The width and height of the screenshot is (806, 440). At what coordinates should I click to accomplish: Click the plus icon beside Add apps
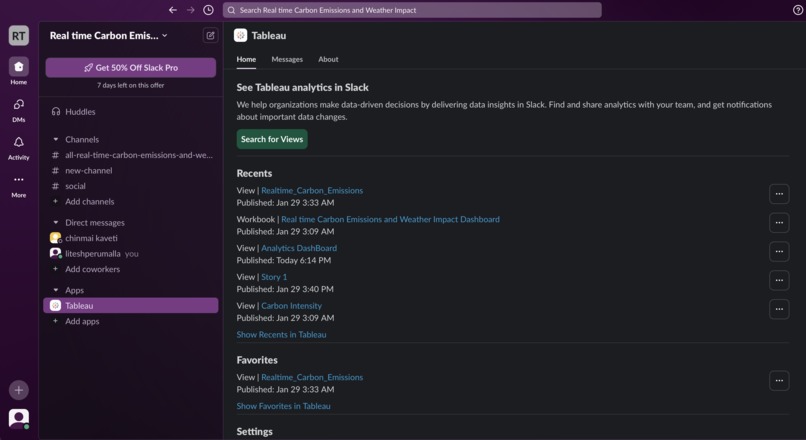(x=56, y=321)
